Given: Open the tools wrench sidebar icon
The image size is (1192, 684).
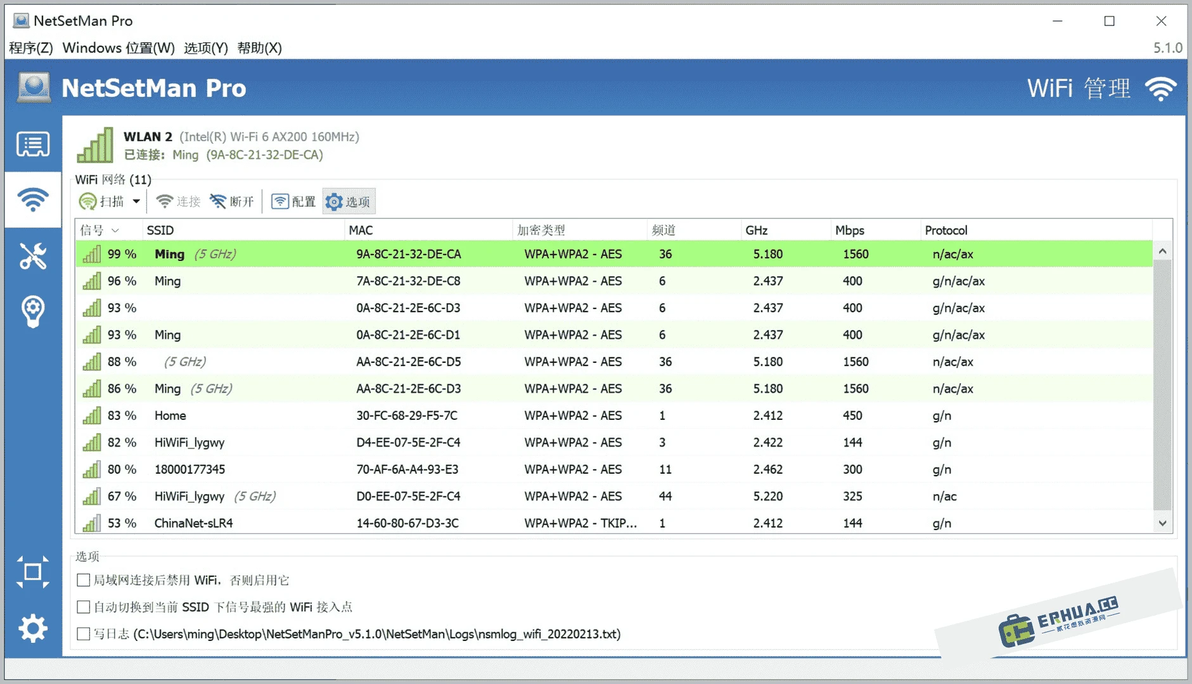Looking at the screenshot, I should (33, 256).
